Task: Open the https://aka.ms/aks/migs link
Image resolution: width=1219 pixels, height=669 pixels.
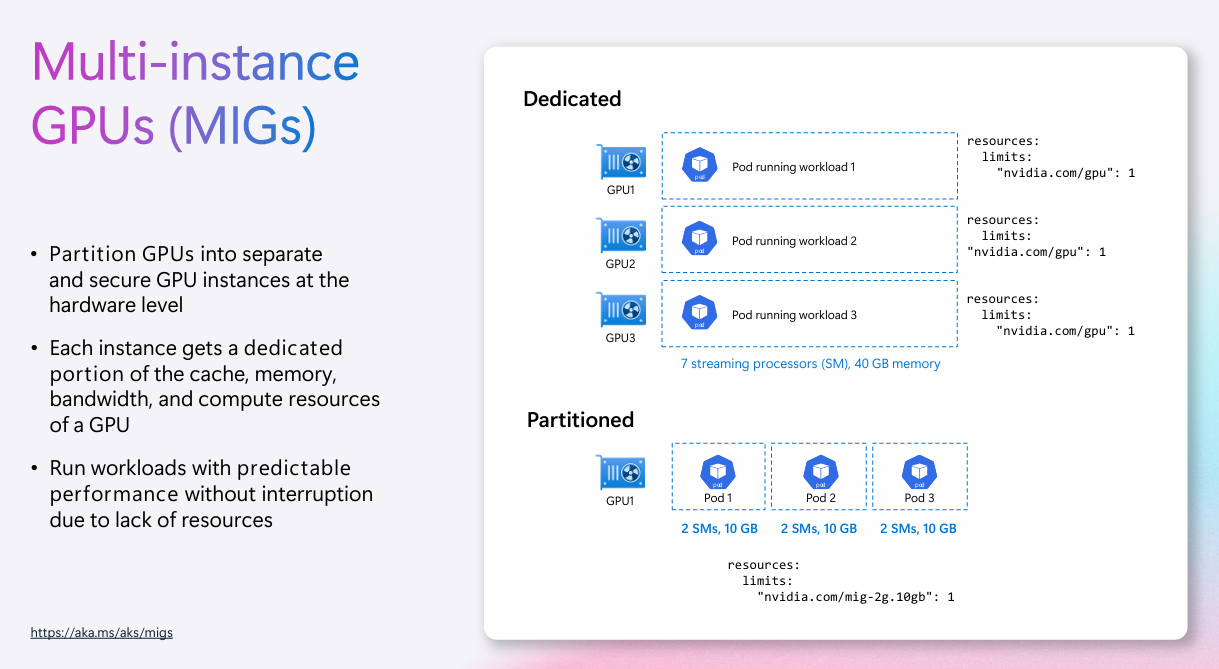Action: [101, 633]
